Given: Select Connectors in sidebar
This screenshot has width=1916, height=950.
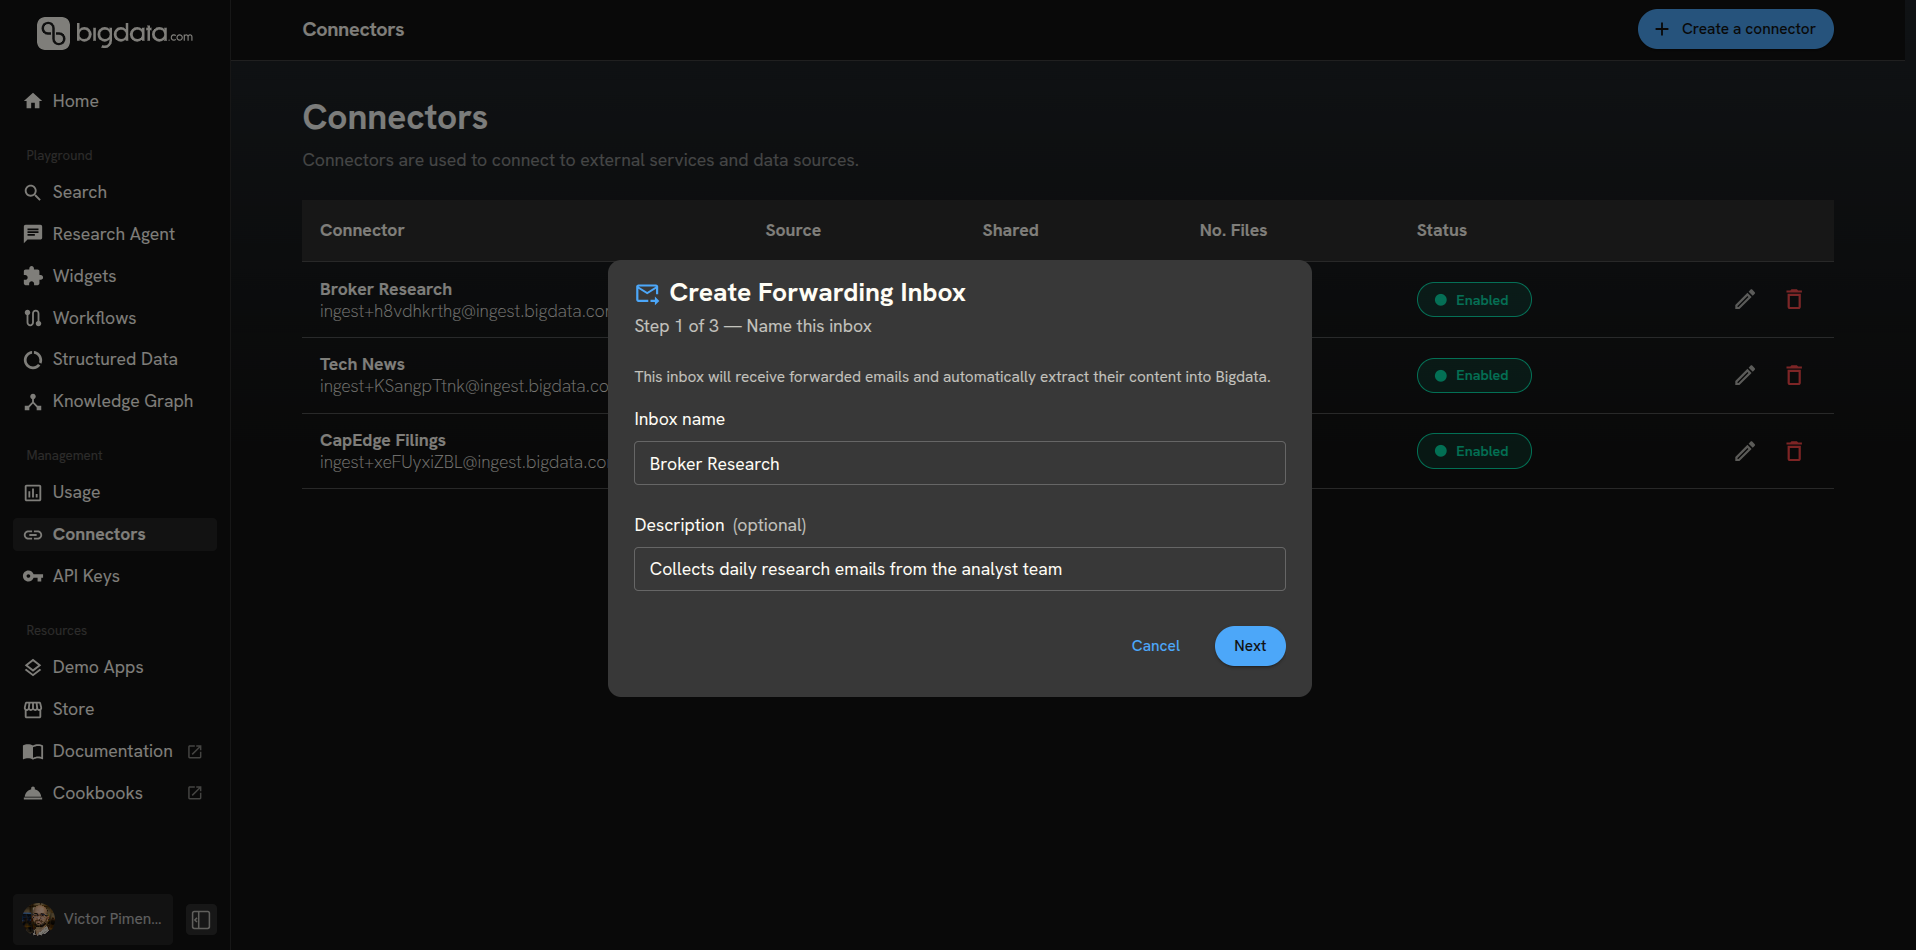Looking at the screenshot, I should pos(115,534).
